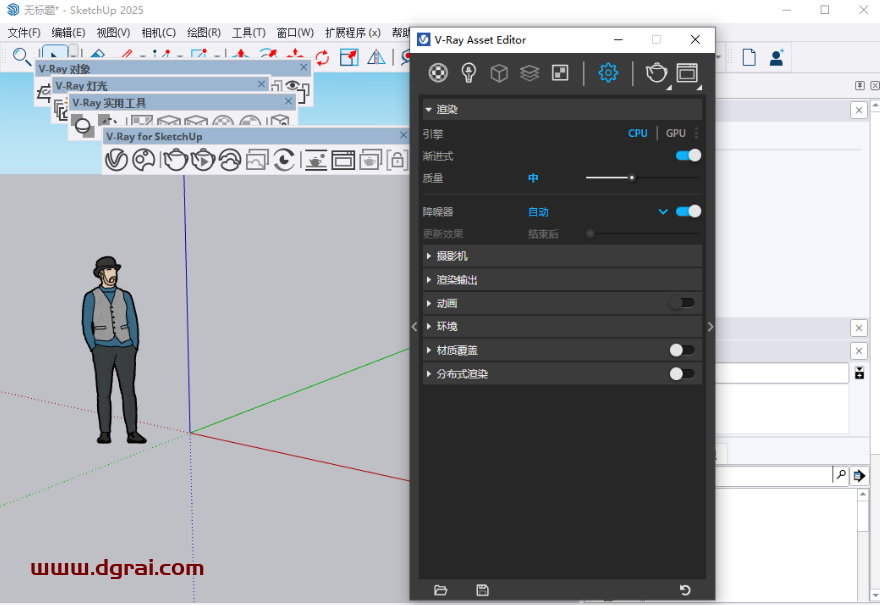Open the Materials tab in Asset Editor
Image resolution: width=880 pixels, height=605 pixels.
pyautogui.click(x=438, y=73)
